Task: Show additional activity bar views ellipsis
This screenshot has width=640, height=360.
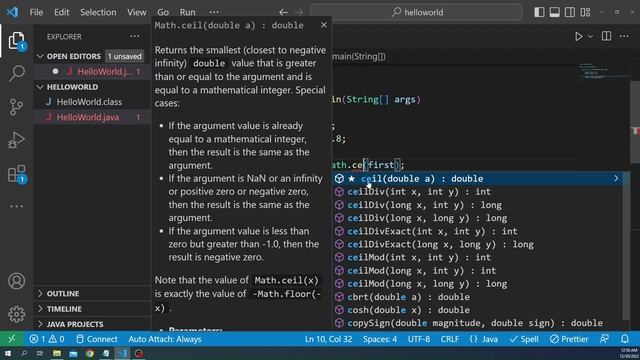Action: [x=16, y=206]
